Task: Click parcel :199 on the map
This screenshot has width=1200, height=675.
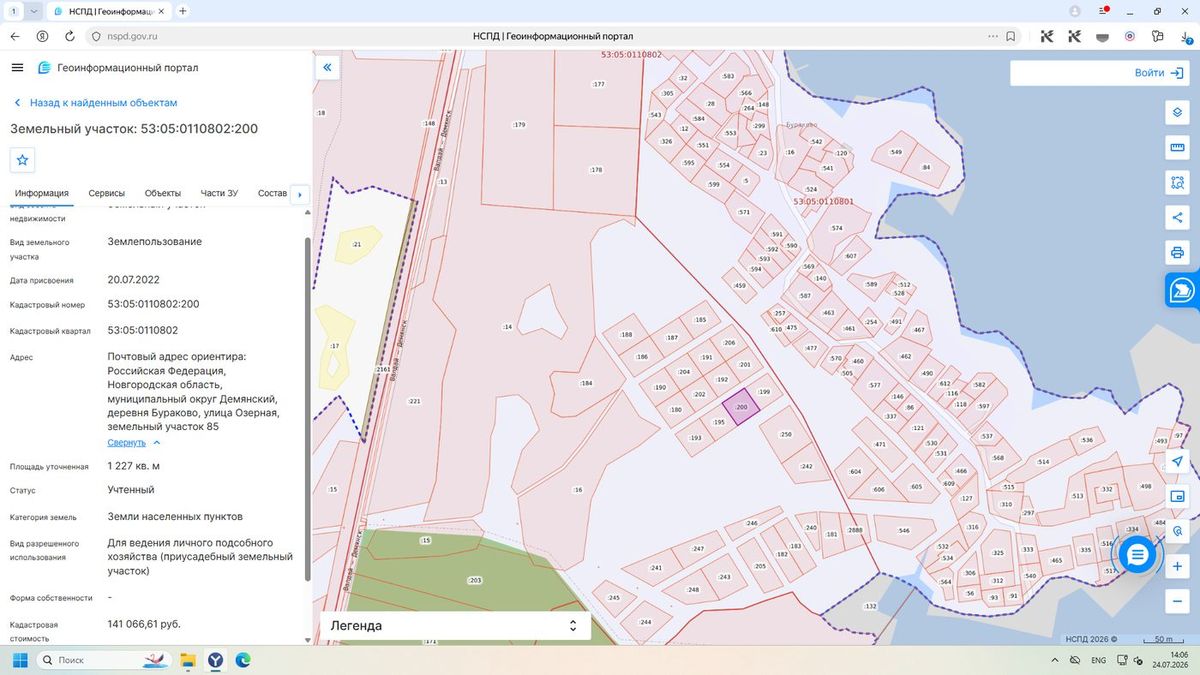Action: pos(764,391)
